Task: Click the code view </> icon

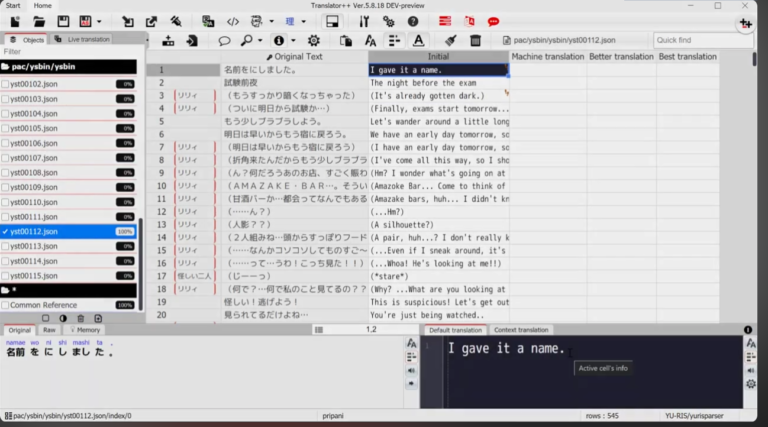Action: [232, 21]
